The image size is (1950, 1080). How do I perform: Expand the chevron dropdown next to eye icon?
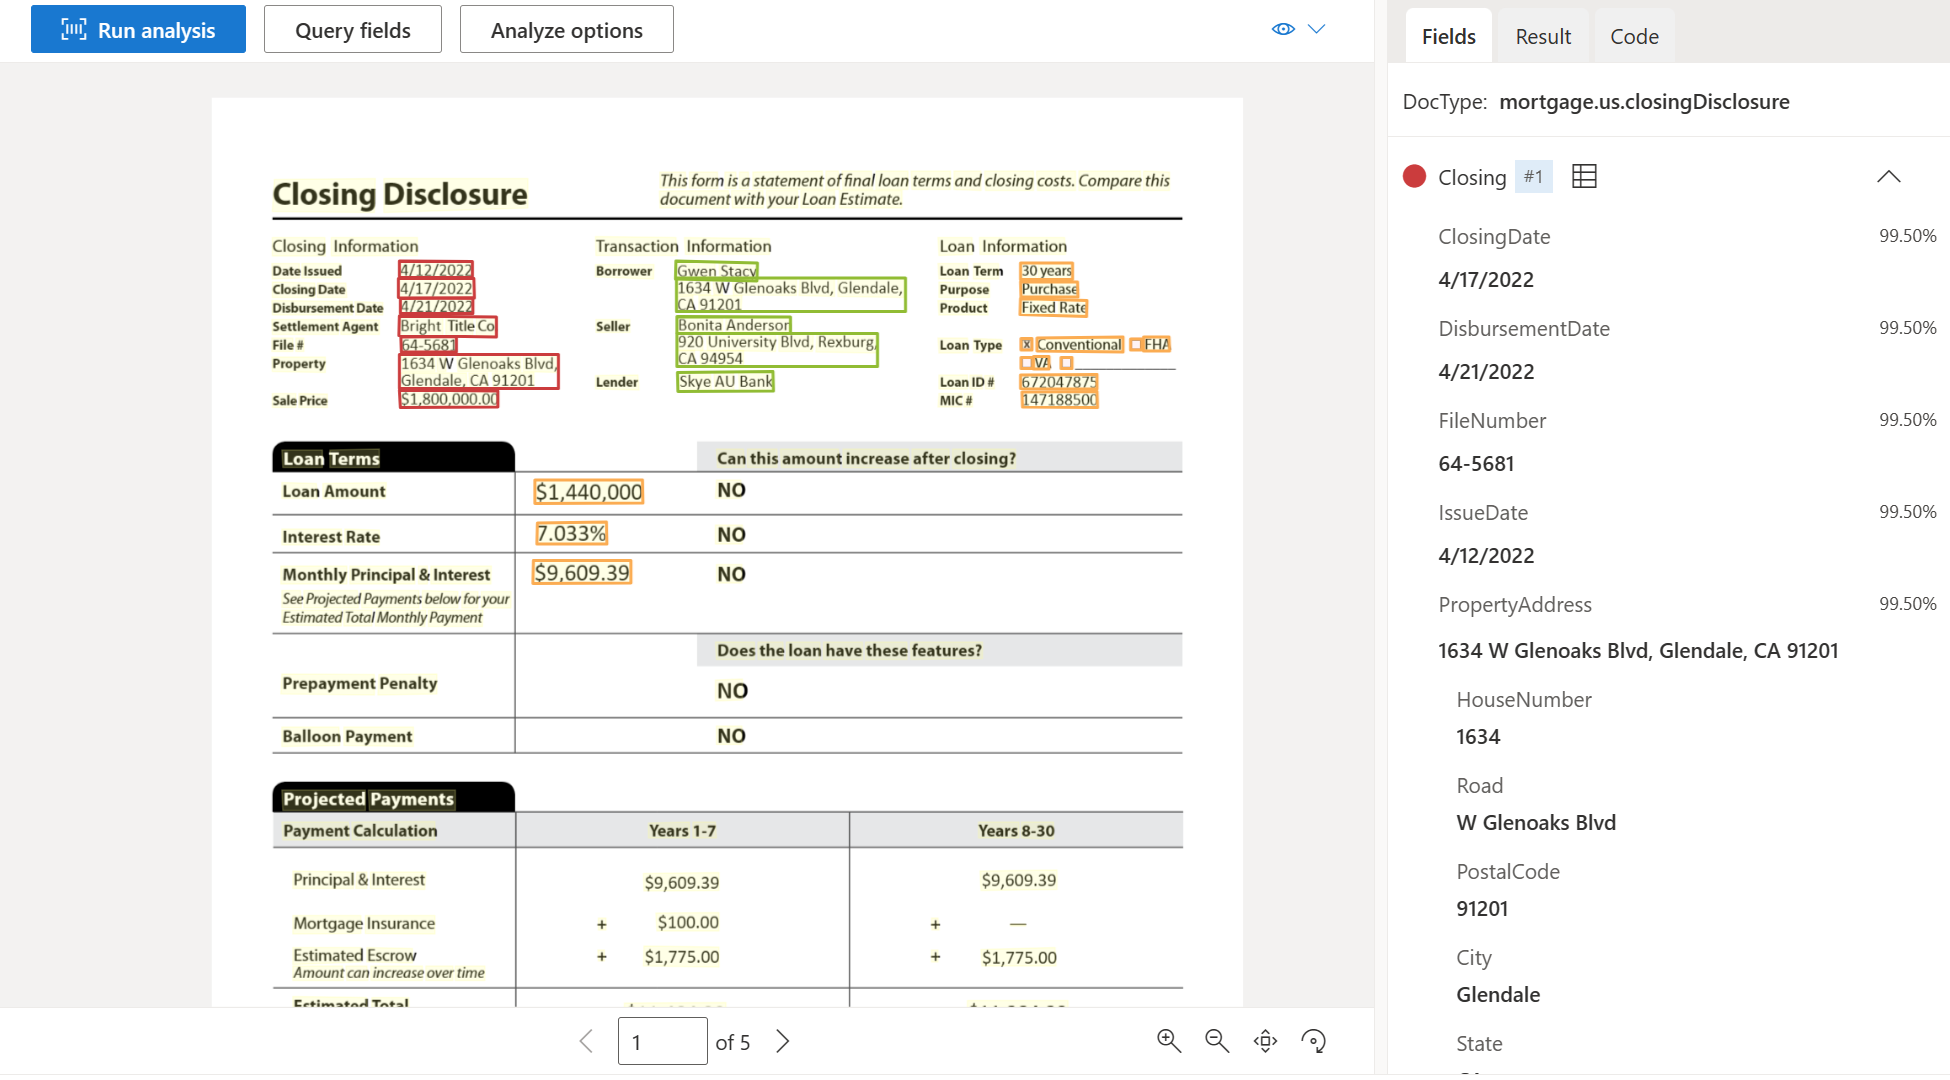point(1317,29)
